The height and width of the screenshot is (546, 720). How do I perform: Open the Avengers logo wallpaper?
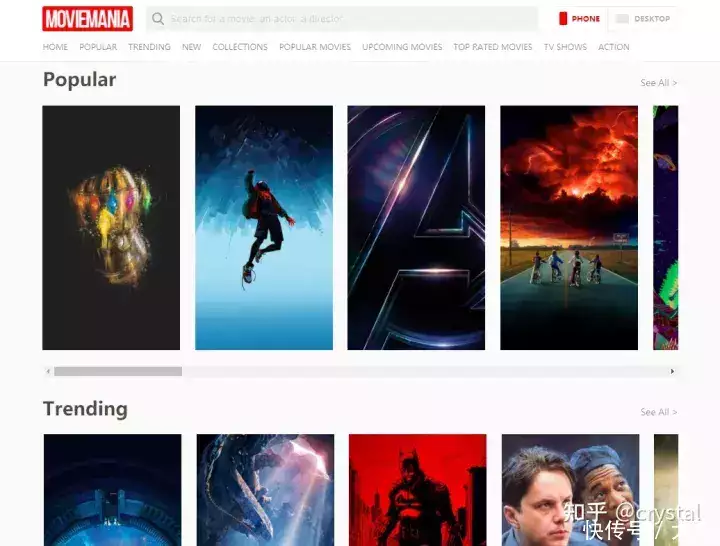(416, 228)
